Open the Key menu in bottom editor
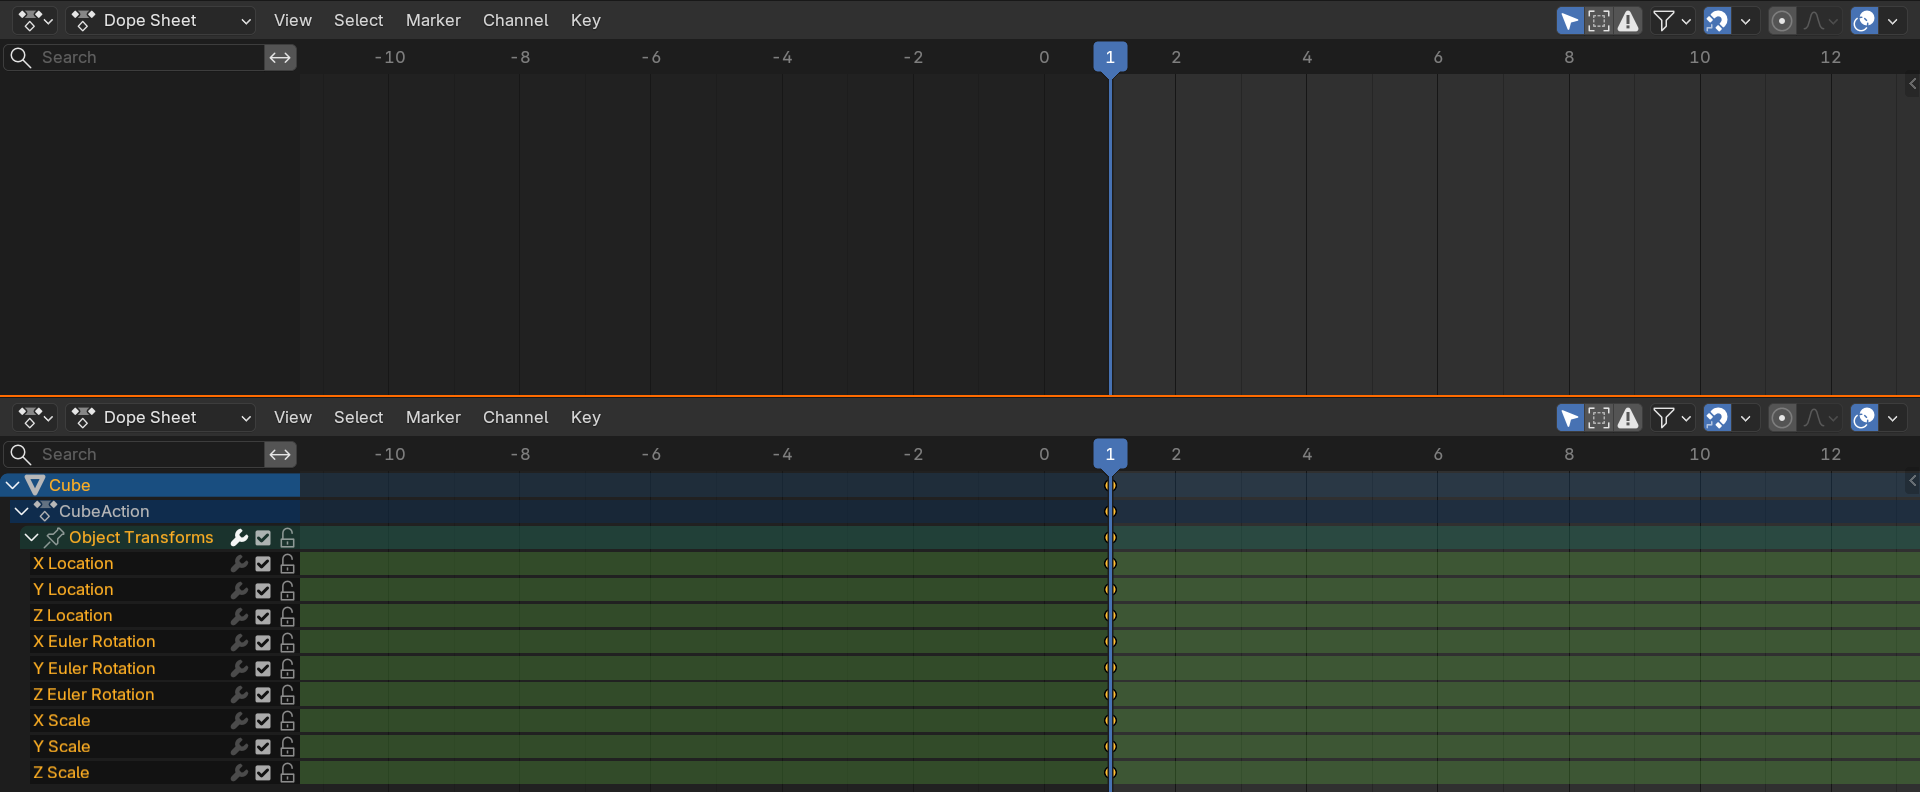This screenshot has height=792, width=1920. [x=586, y=417]
